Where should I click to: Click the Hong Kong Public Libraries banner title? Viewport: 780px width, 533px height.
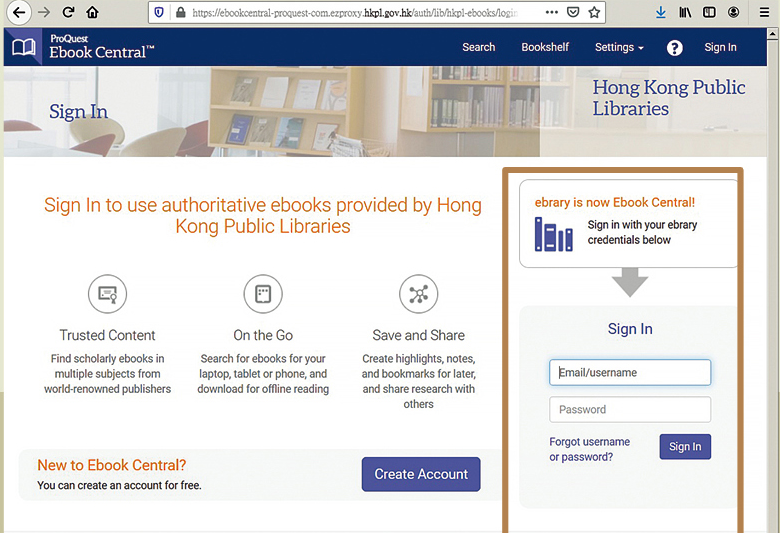tap(669, 98)
